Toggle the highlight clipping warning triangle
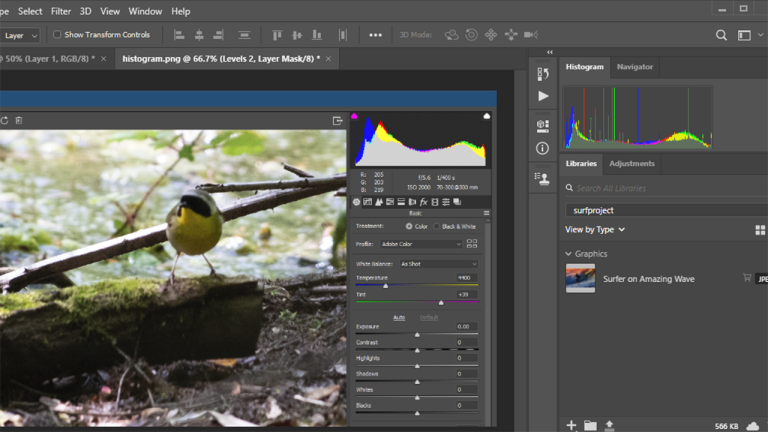768x432 pixels. tap(486, 116)
